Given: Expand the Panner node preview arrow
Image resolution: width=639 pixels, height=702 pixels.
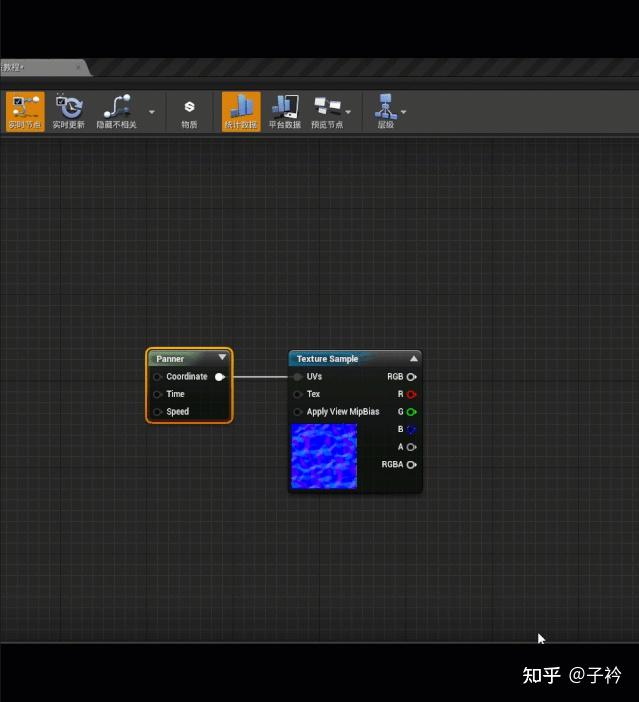Looking at the screenshot, I should click(222, 357).
